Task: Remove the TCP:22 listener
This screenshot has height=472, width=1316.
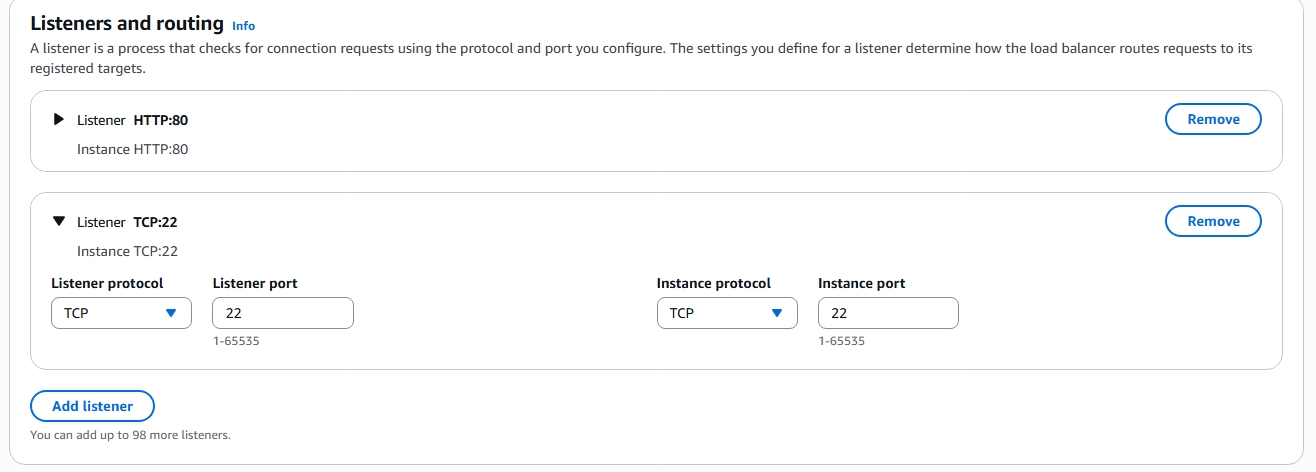Action: tap(1213, 221)
